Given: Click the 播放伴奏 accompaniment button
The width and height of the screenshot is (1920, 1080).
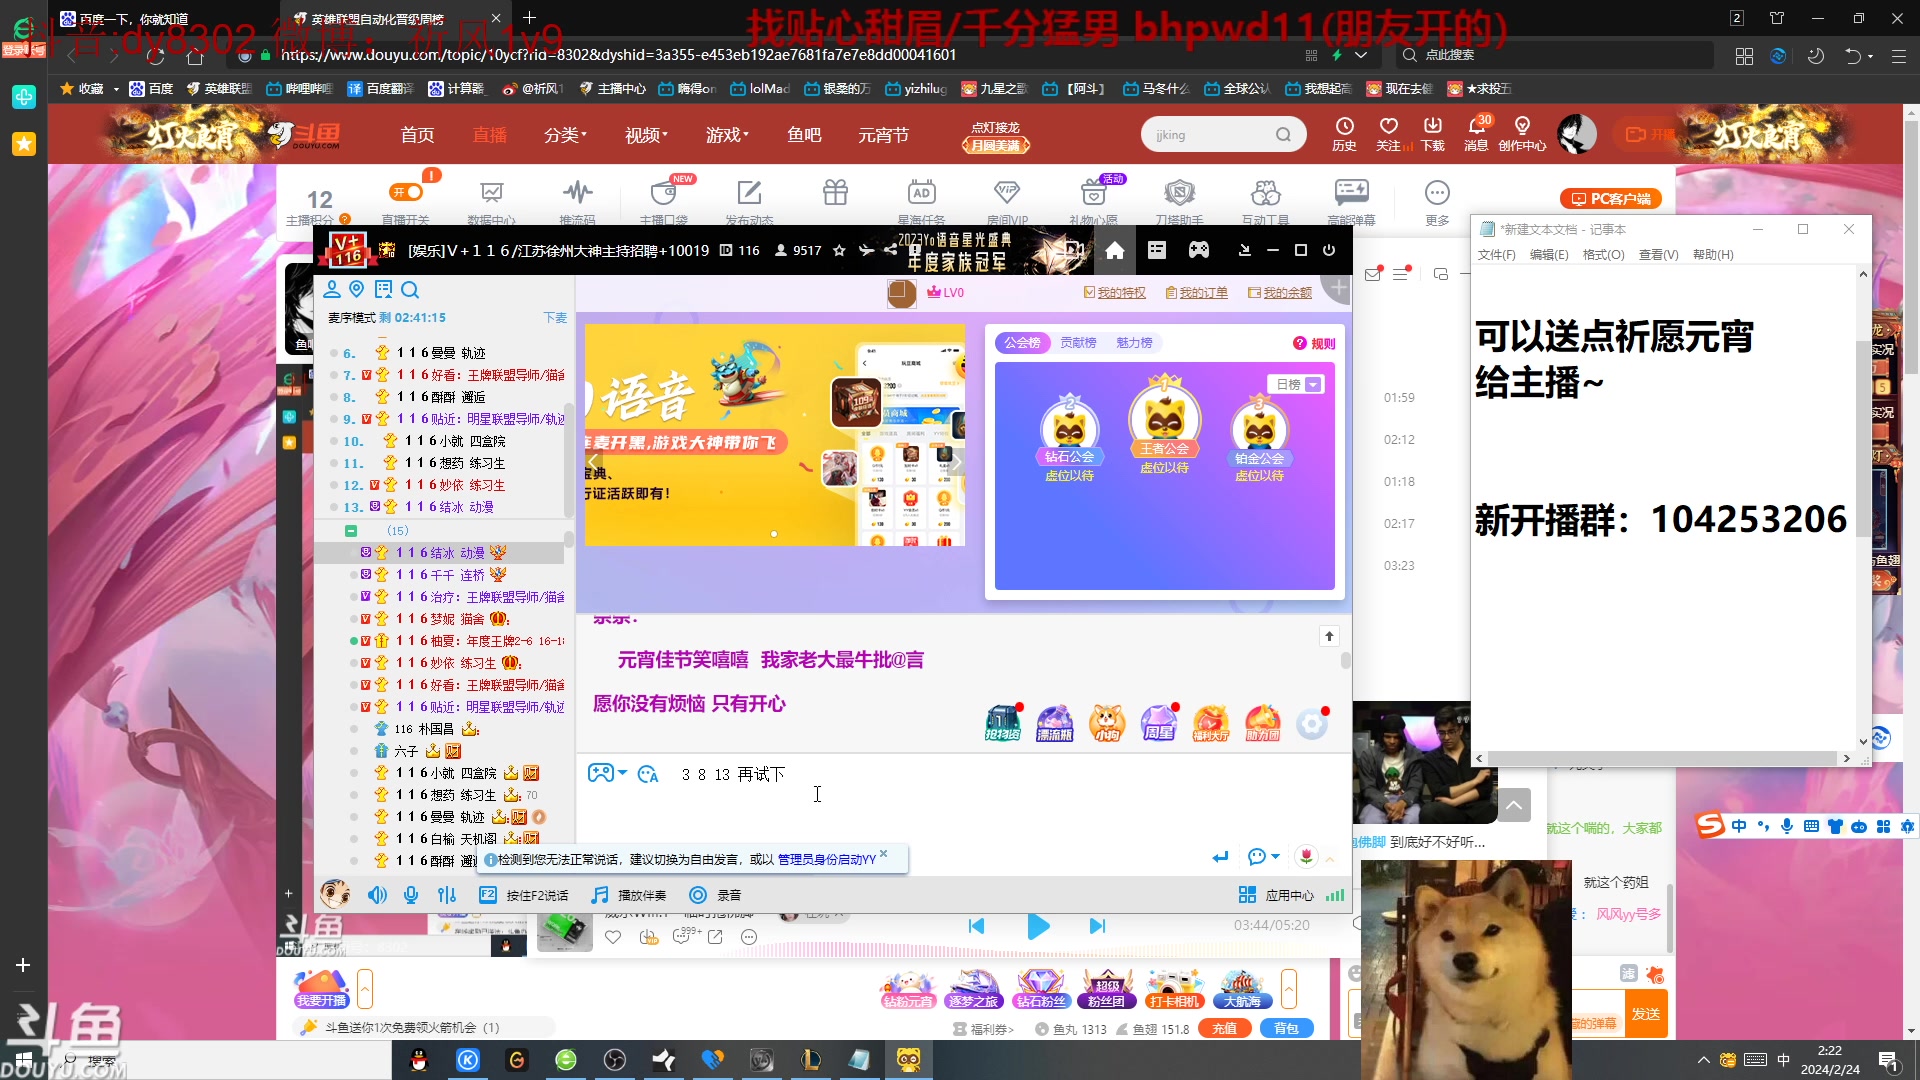Looking at the screenshot, I should [628, 895].
